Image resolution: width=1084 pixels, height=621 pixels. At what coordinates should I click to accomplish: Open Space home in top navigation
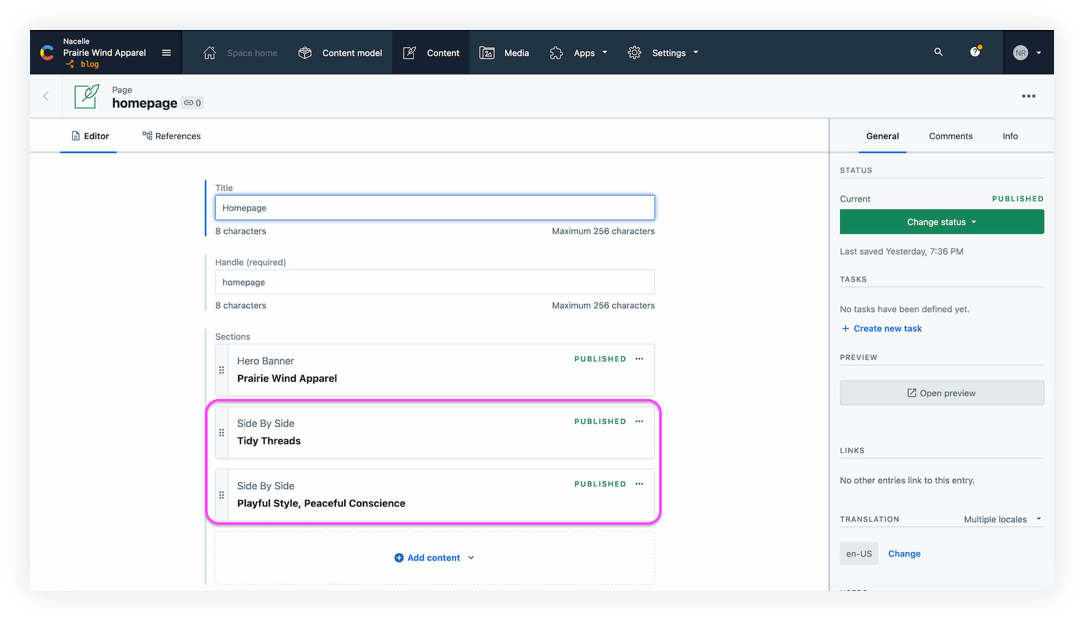pyautogui.click(x=252, y=53)
